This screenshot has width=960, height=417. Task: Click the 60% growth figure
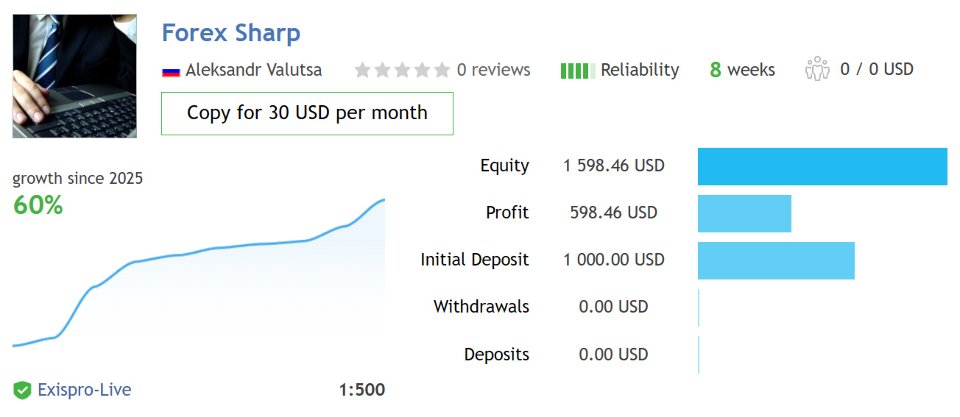38,206
